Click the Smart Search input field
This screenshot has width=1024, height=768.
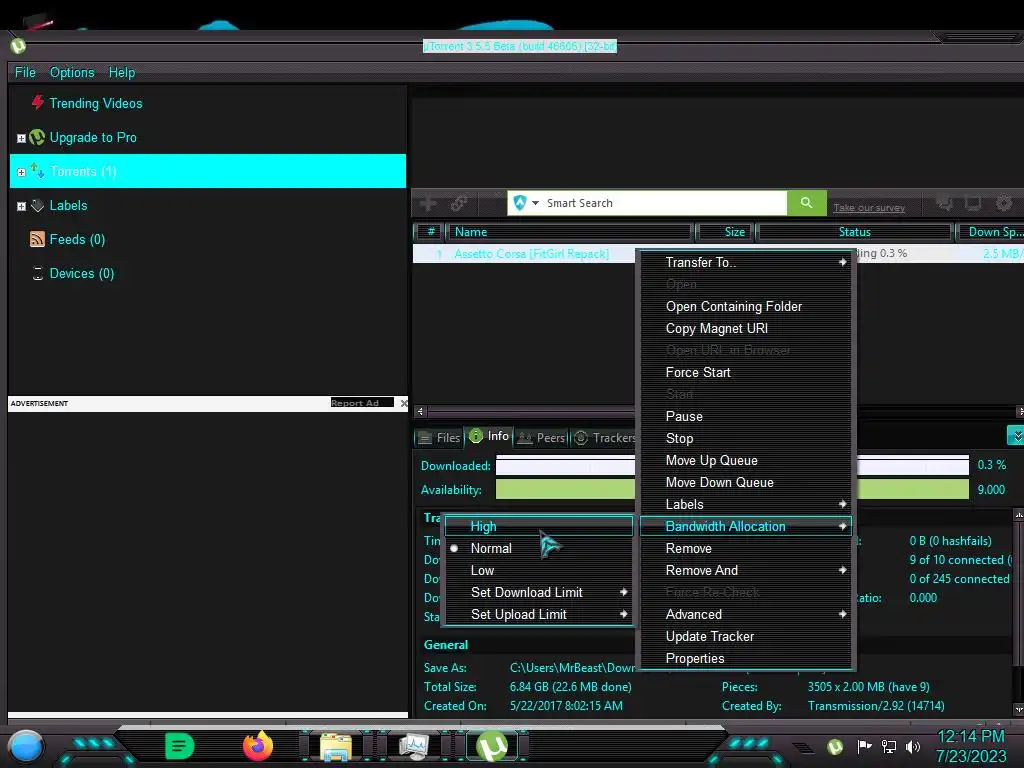pos(665,203)
